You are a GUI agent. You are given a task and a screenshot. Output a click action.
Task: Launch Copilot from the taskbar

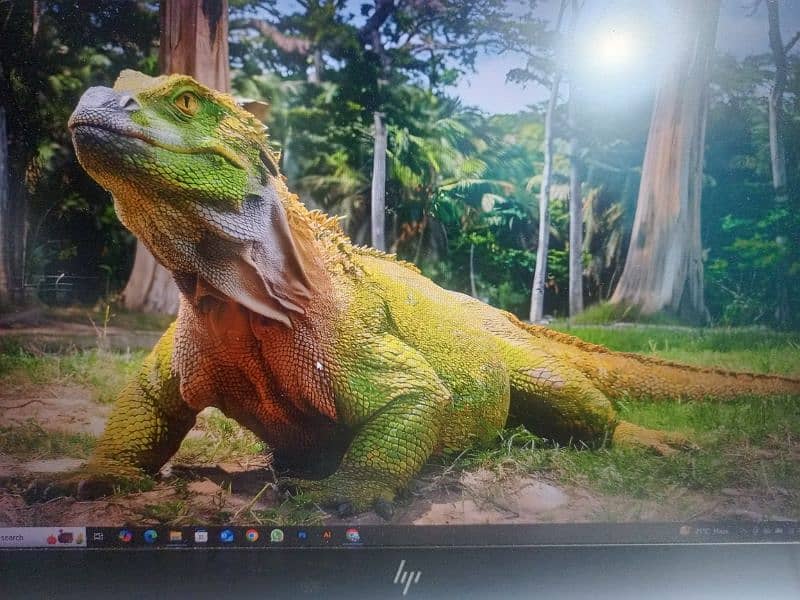click(x=125, y=536)
